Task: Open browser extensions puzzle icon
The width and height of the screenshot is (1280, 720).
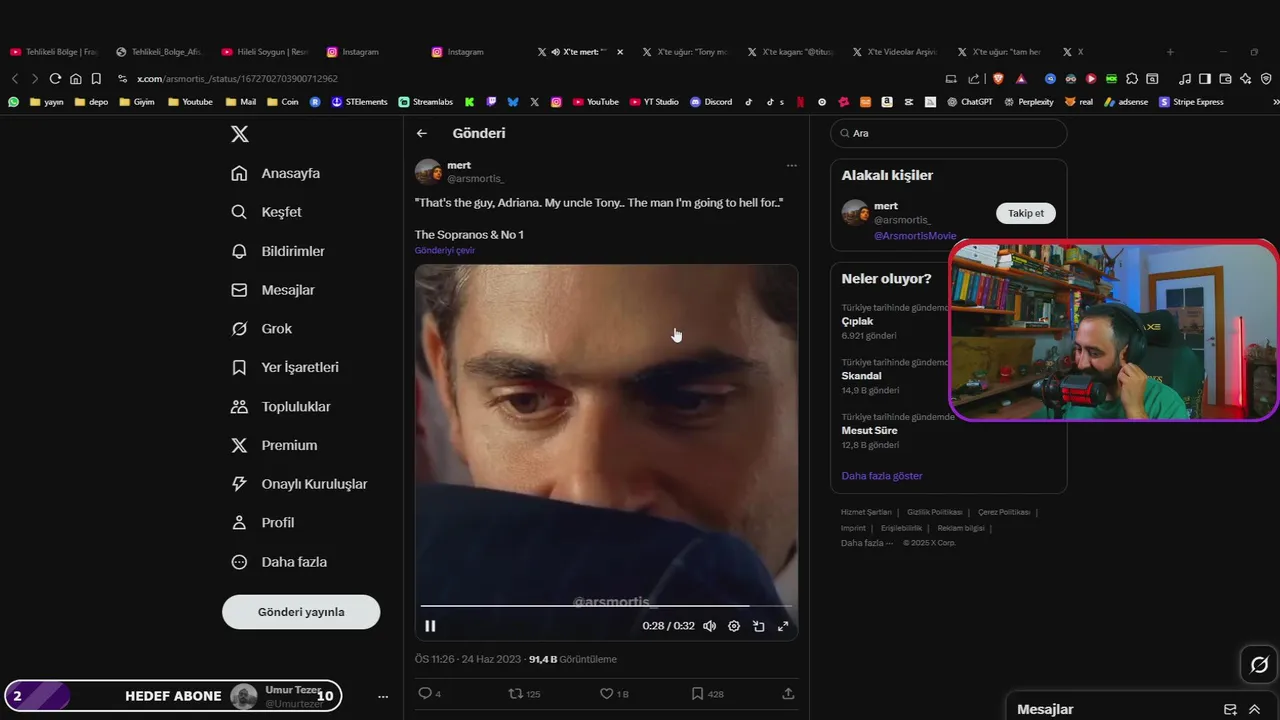Action: tap(1132, 79)
